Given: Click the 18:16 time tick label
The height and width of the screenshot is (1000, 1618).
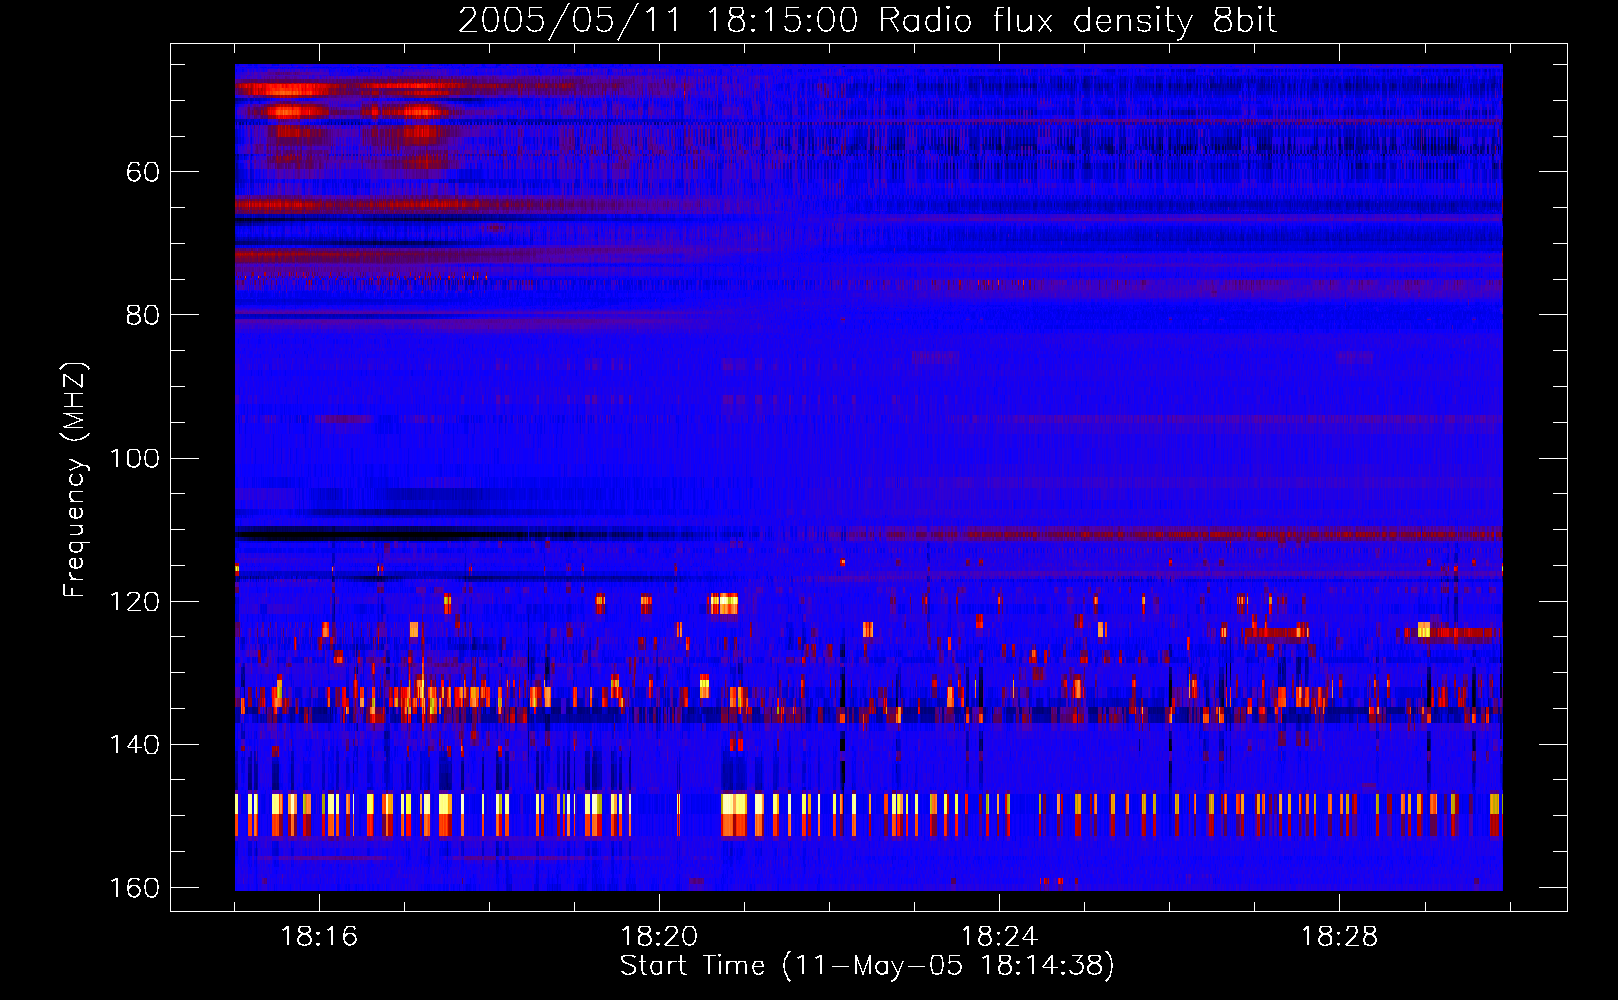Looking at the screenshot, I should click(x=319, y=937).
